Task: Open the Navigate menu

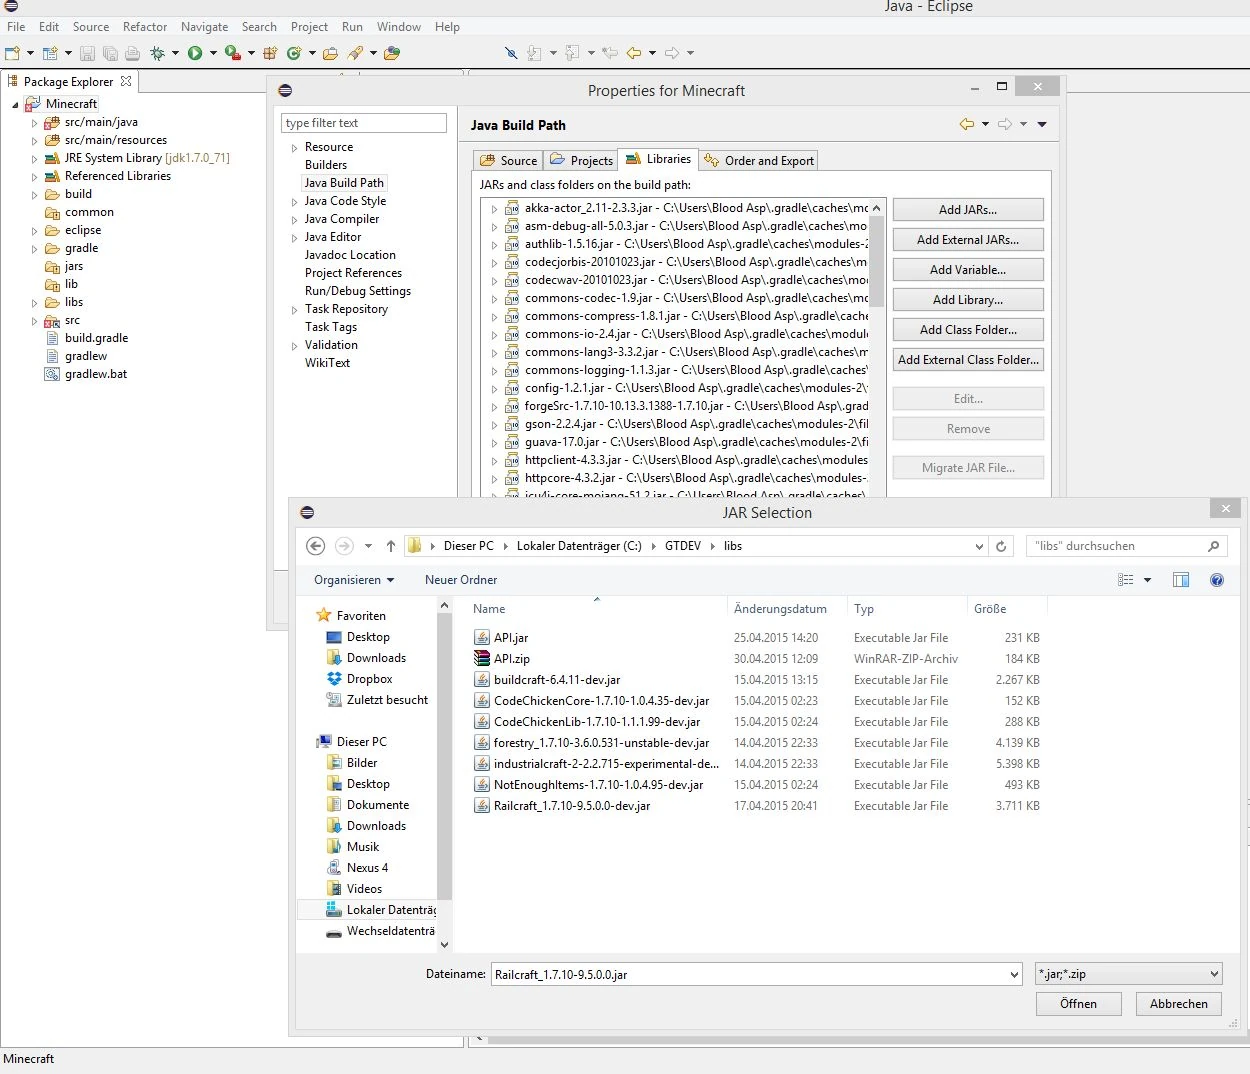Action: pos(204,27)
